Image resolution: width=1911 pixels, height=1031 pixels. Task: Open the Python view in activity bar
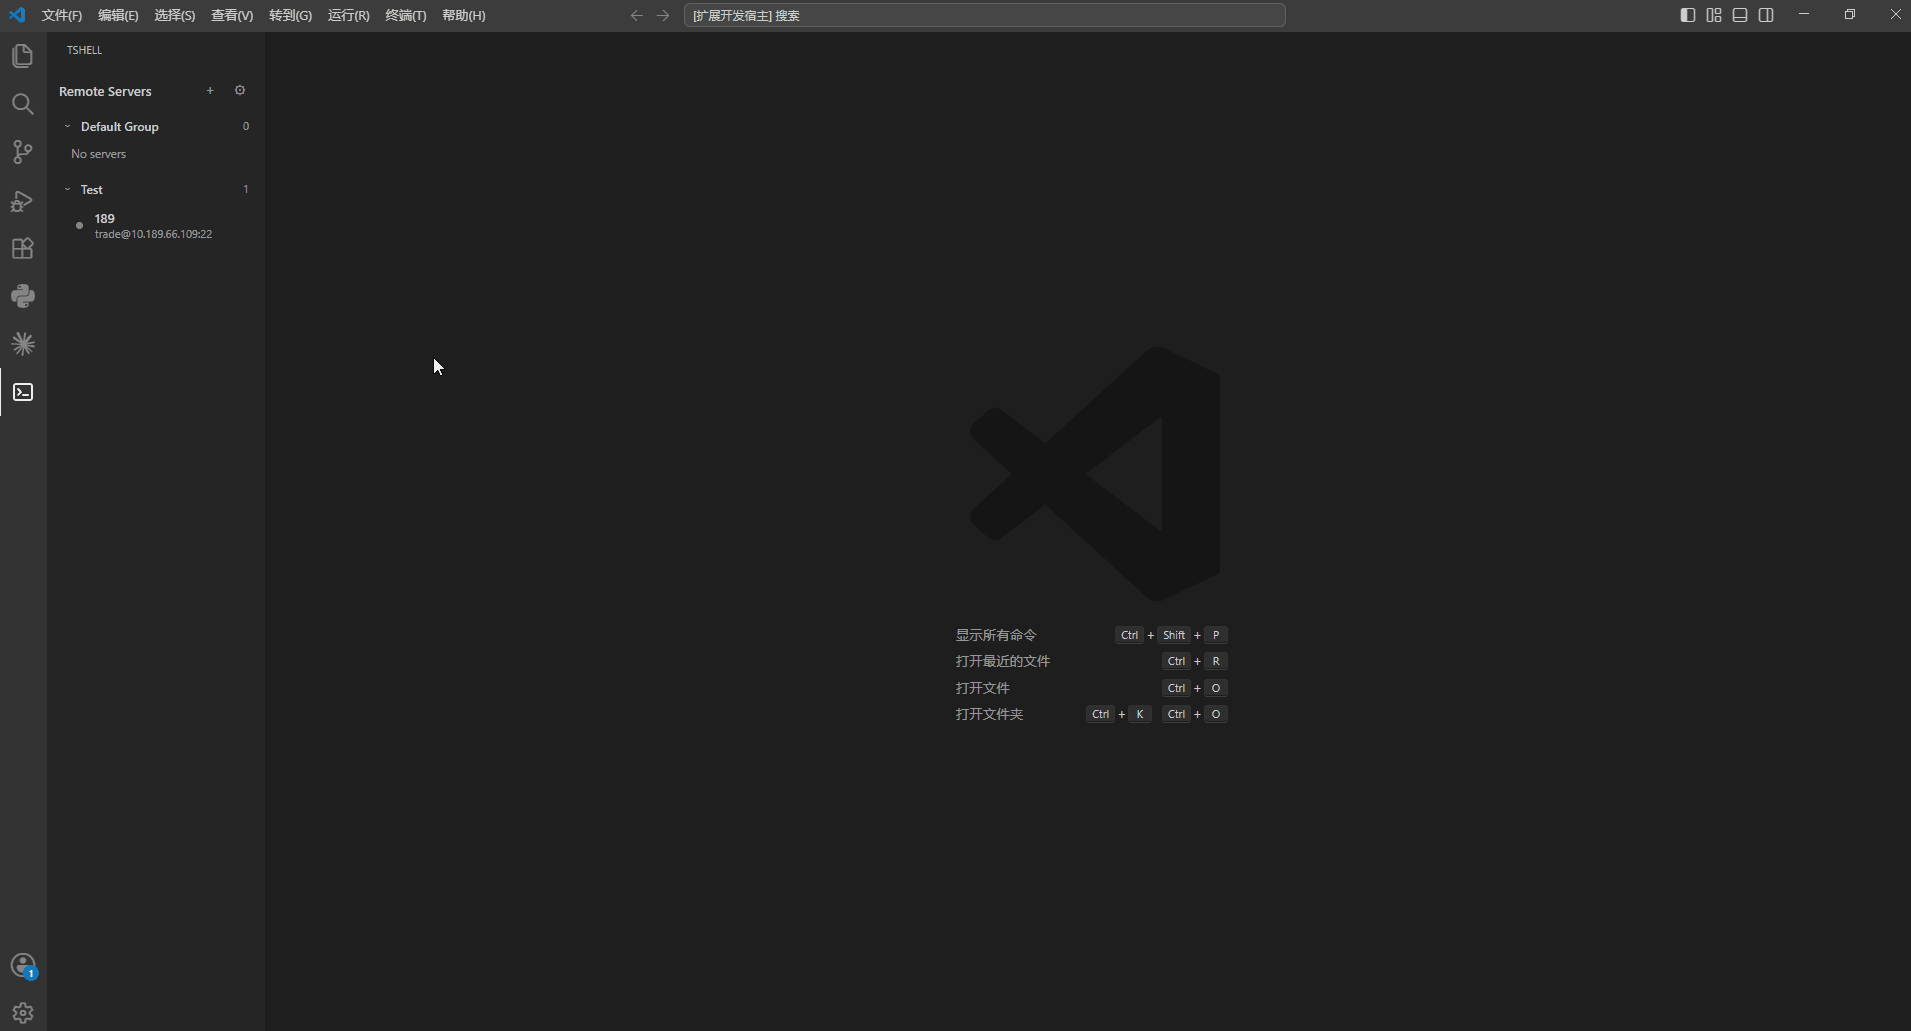click(23, 296)
